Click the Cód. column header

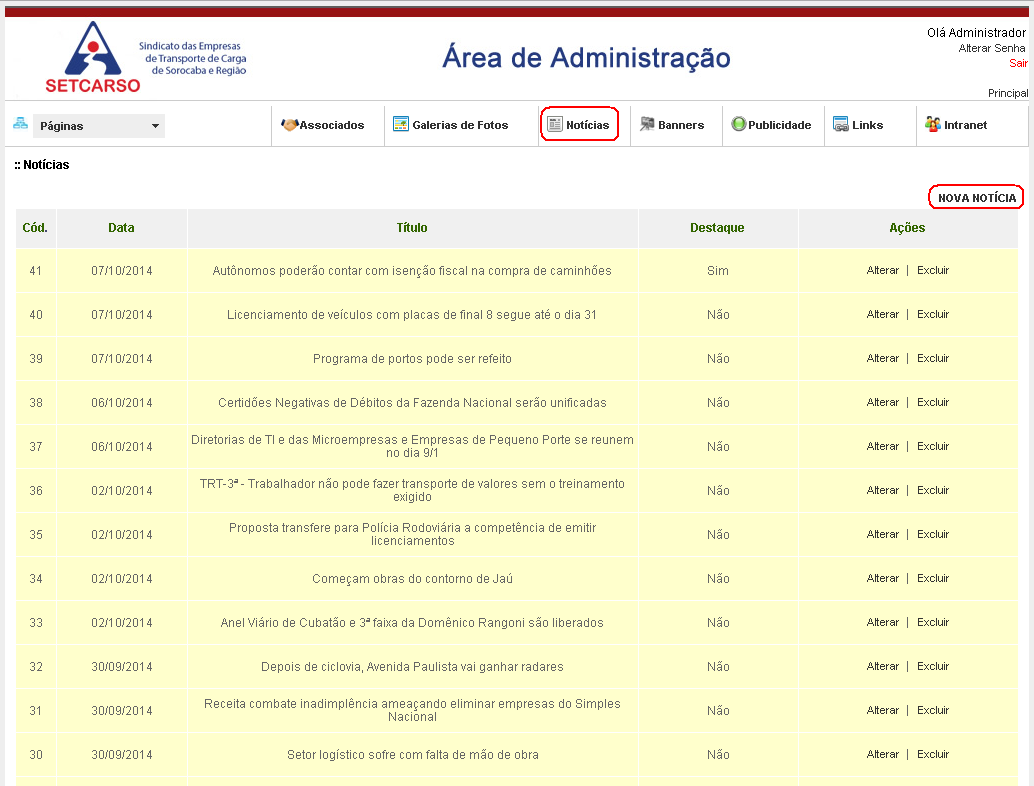(35, 227)
